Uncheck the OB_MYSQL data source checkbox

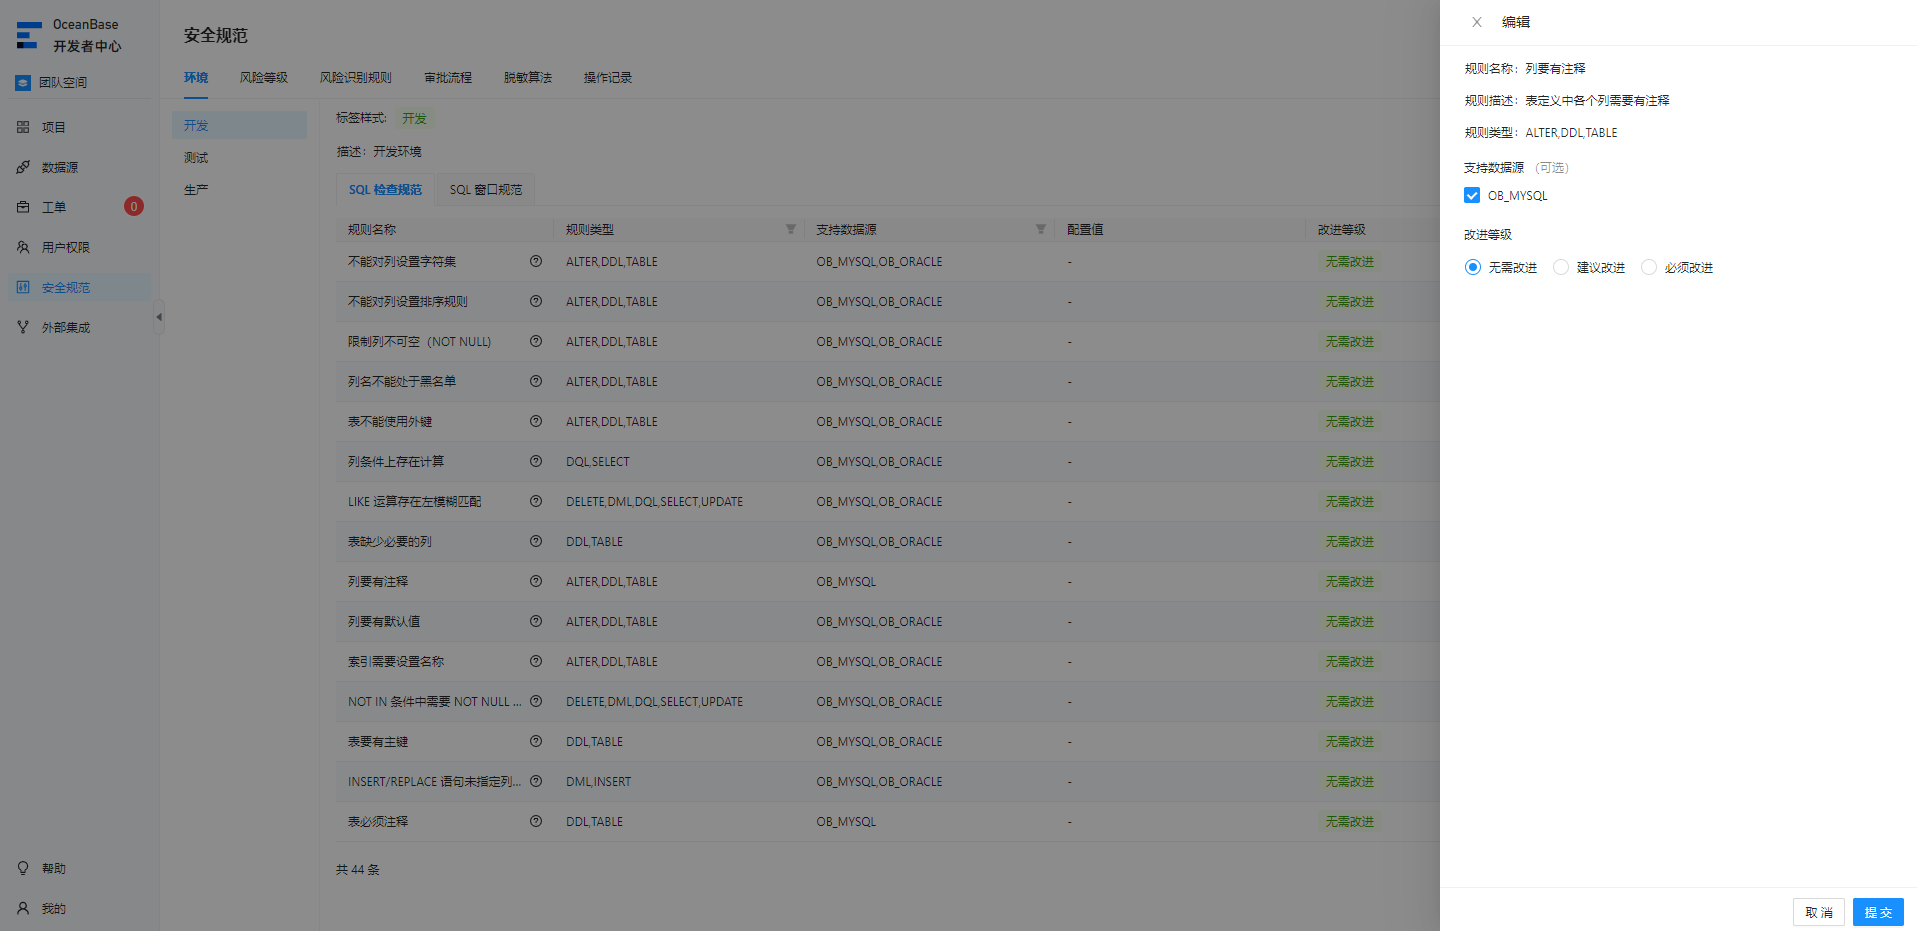1472,195
